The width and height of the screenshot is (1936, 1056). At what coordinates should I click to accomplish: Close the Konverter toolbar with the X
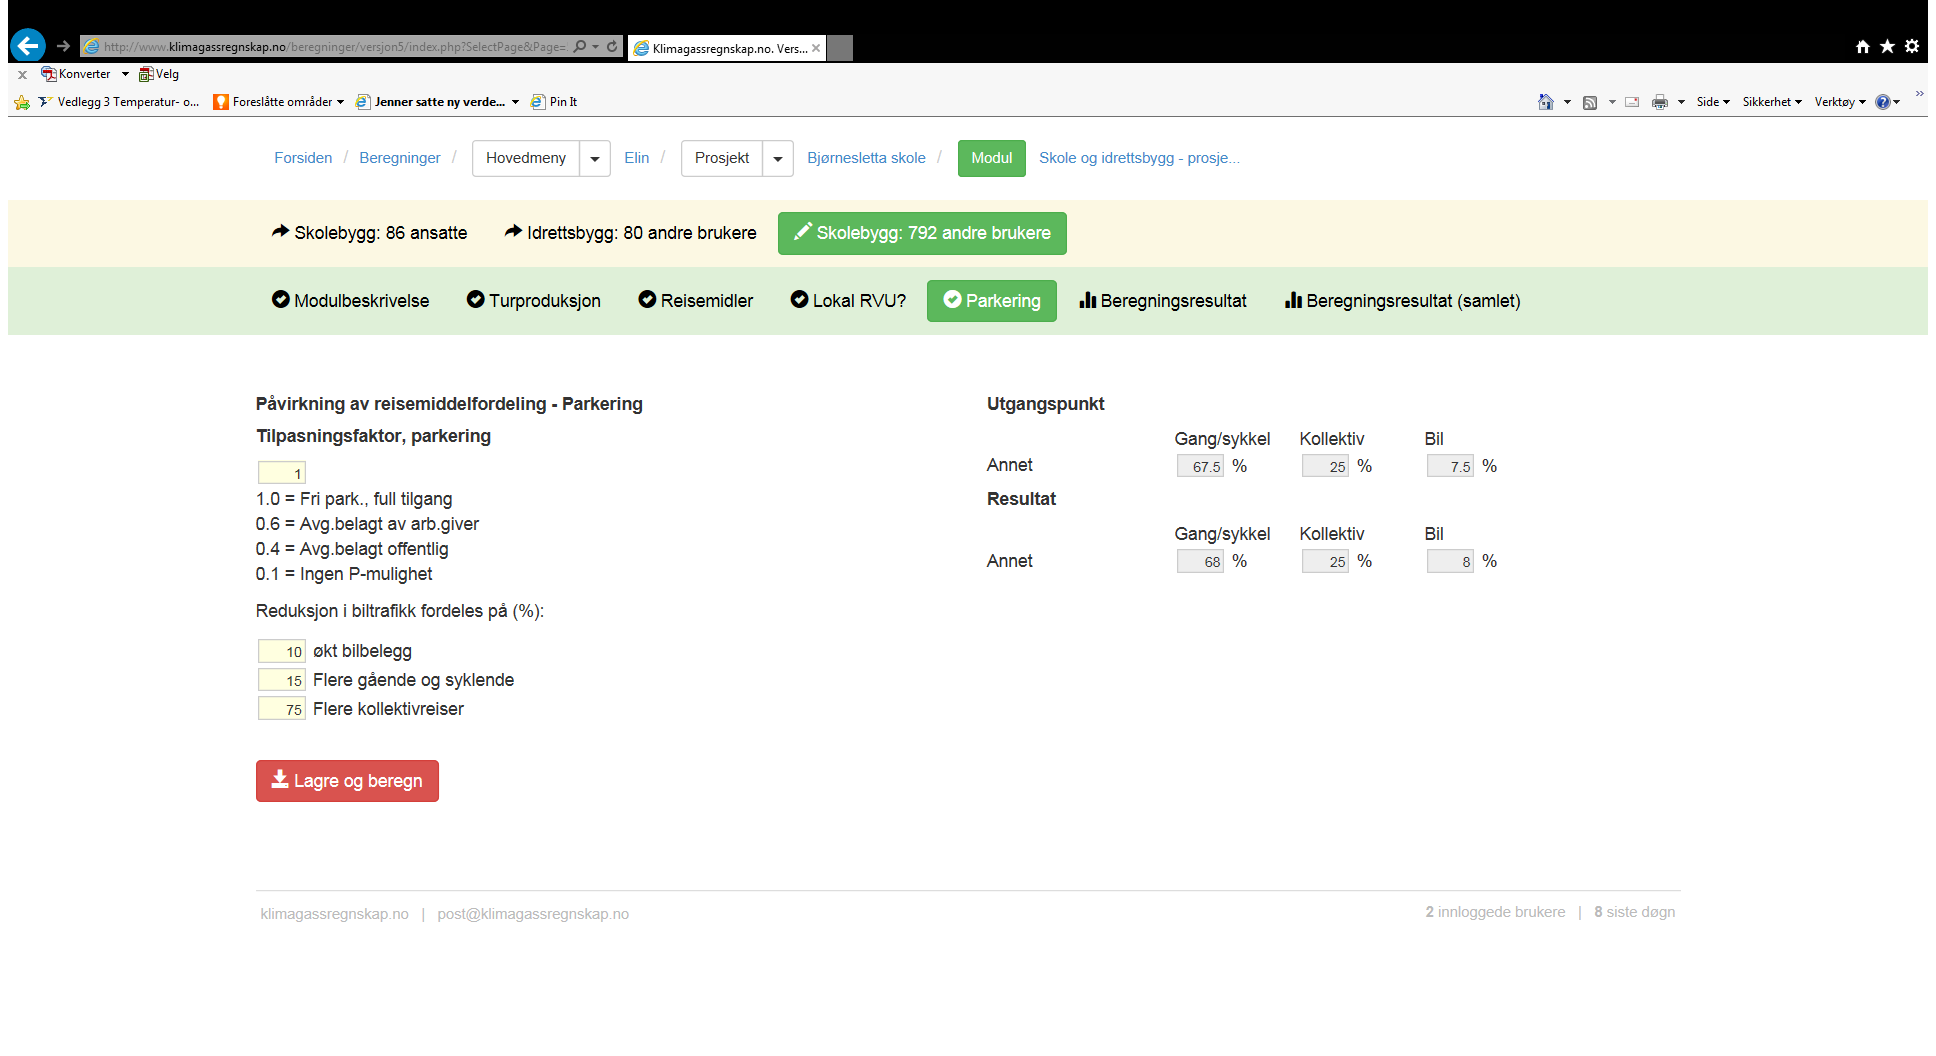[x=22, y=74]
